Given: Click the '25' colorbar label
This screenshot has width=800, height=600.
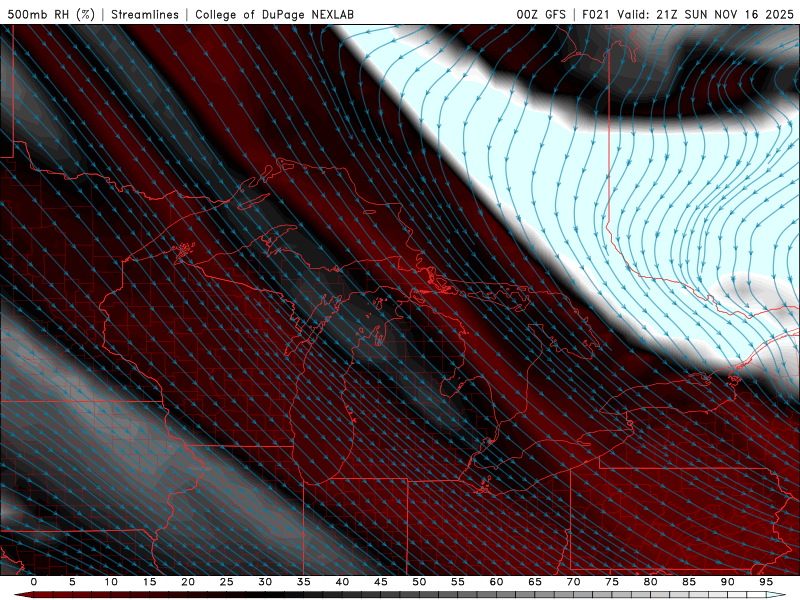Looking at the screenshot, I should coord(227,582).
